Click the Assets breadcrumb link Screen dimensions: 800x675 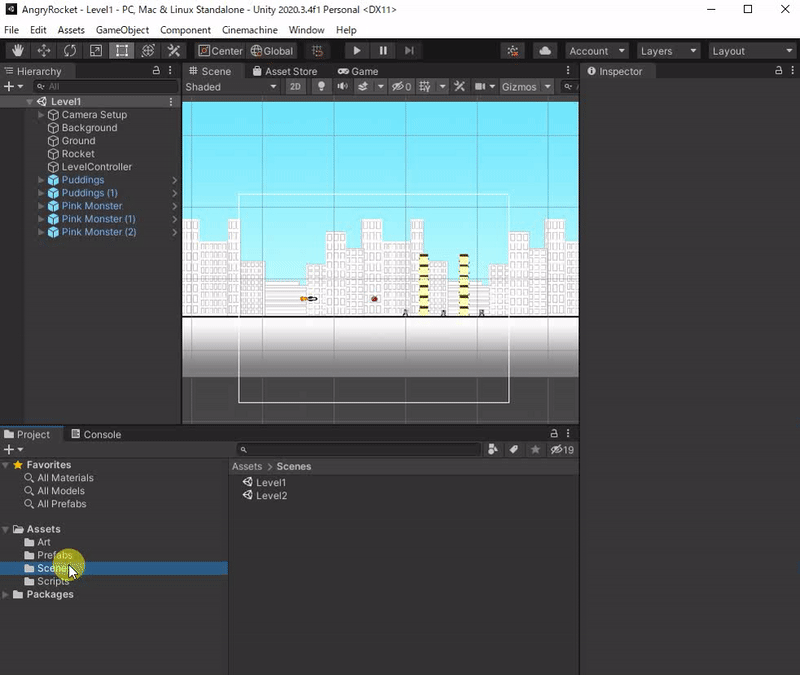coord(247,466)
